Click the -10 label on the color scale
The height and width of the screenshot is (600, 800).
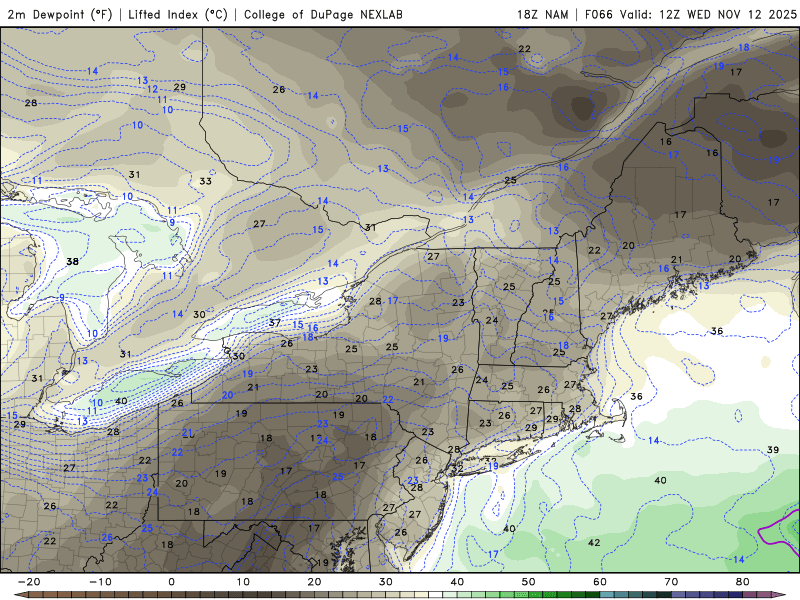point(100,582)
